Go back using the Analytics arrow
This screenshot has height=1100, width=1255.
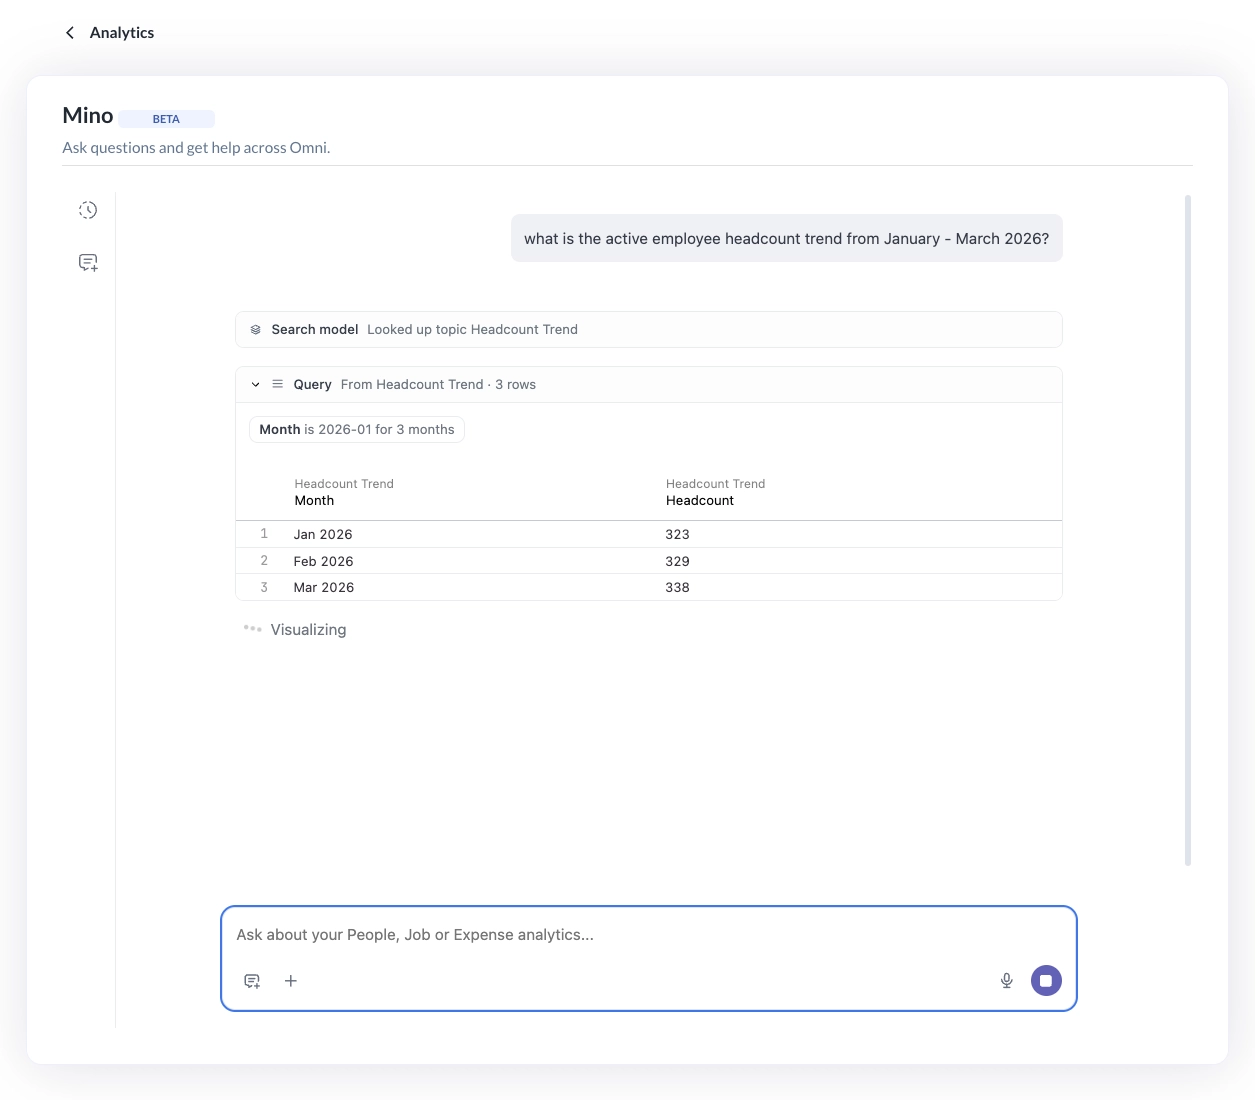(70, 33)
